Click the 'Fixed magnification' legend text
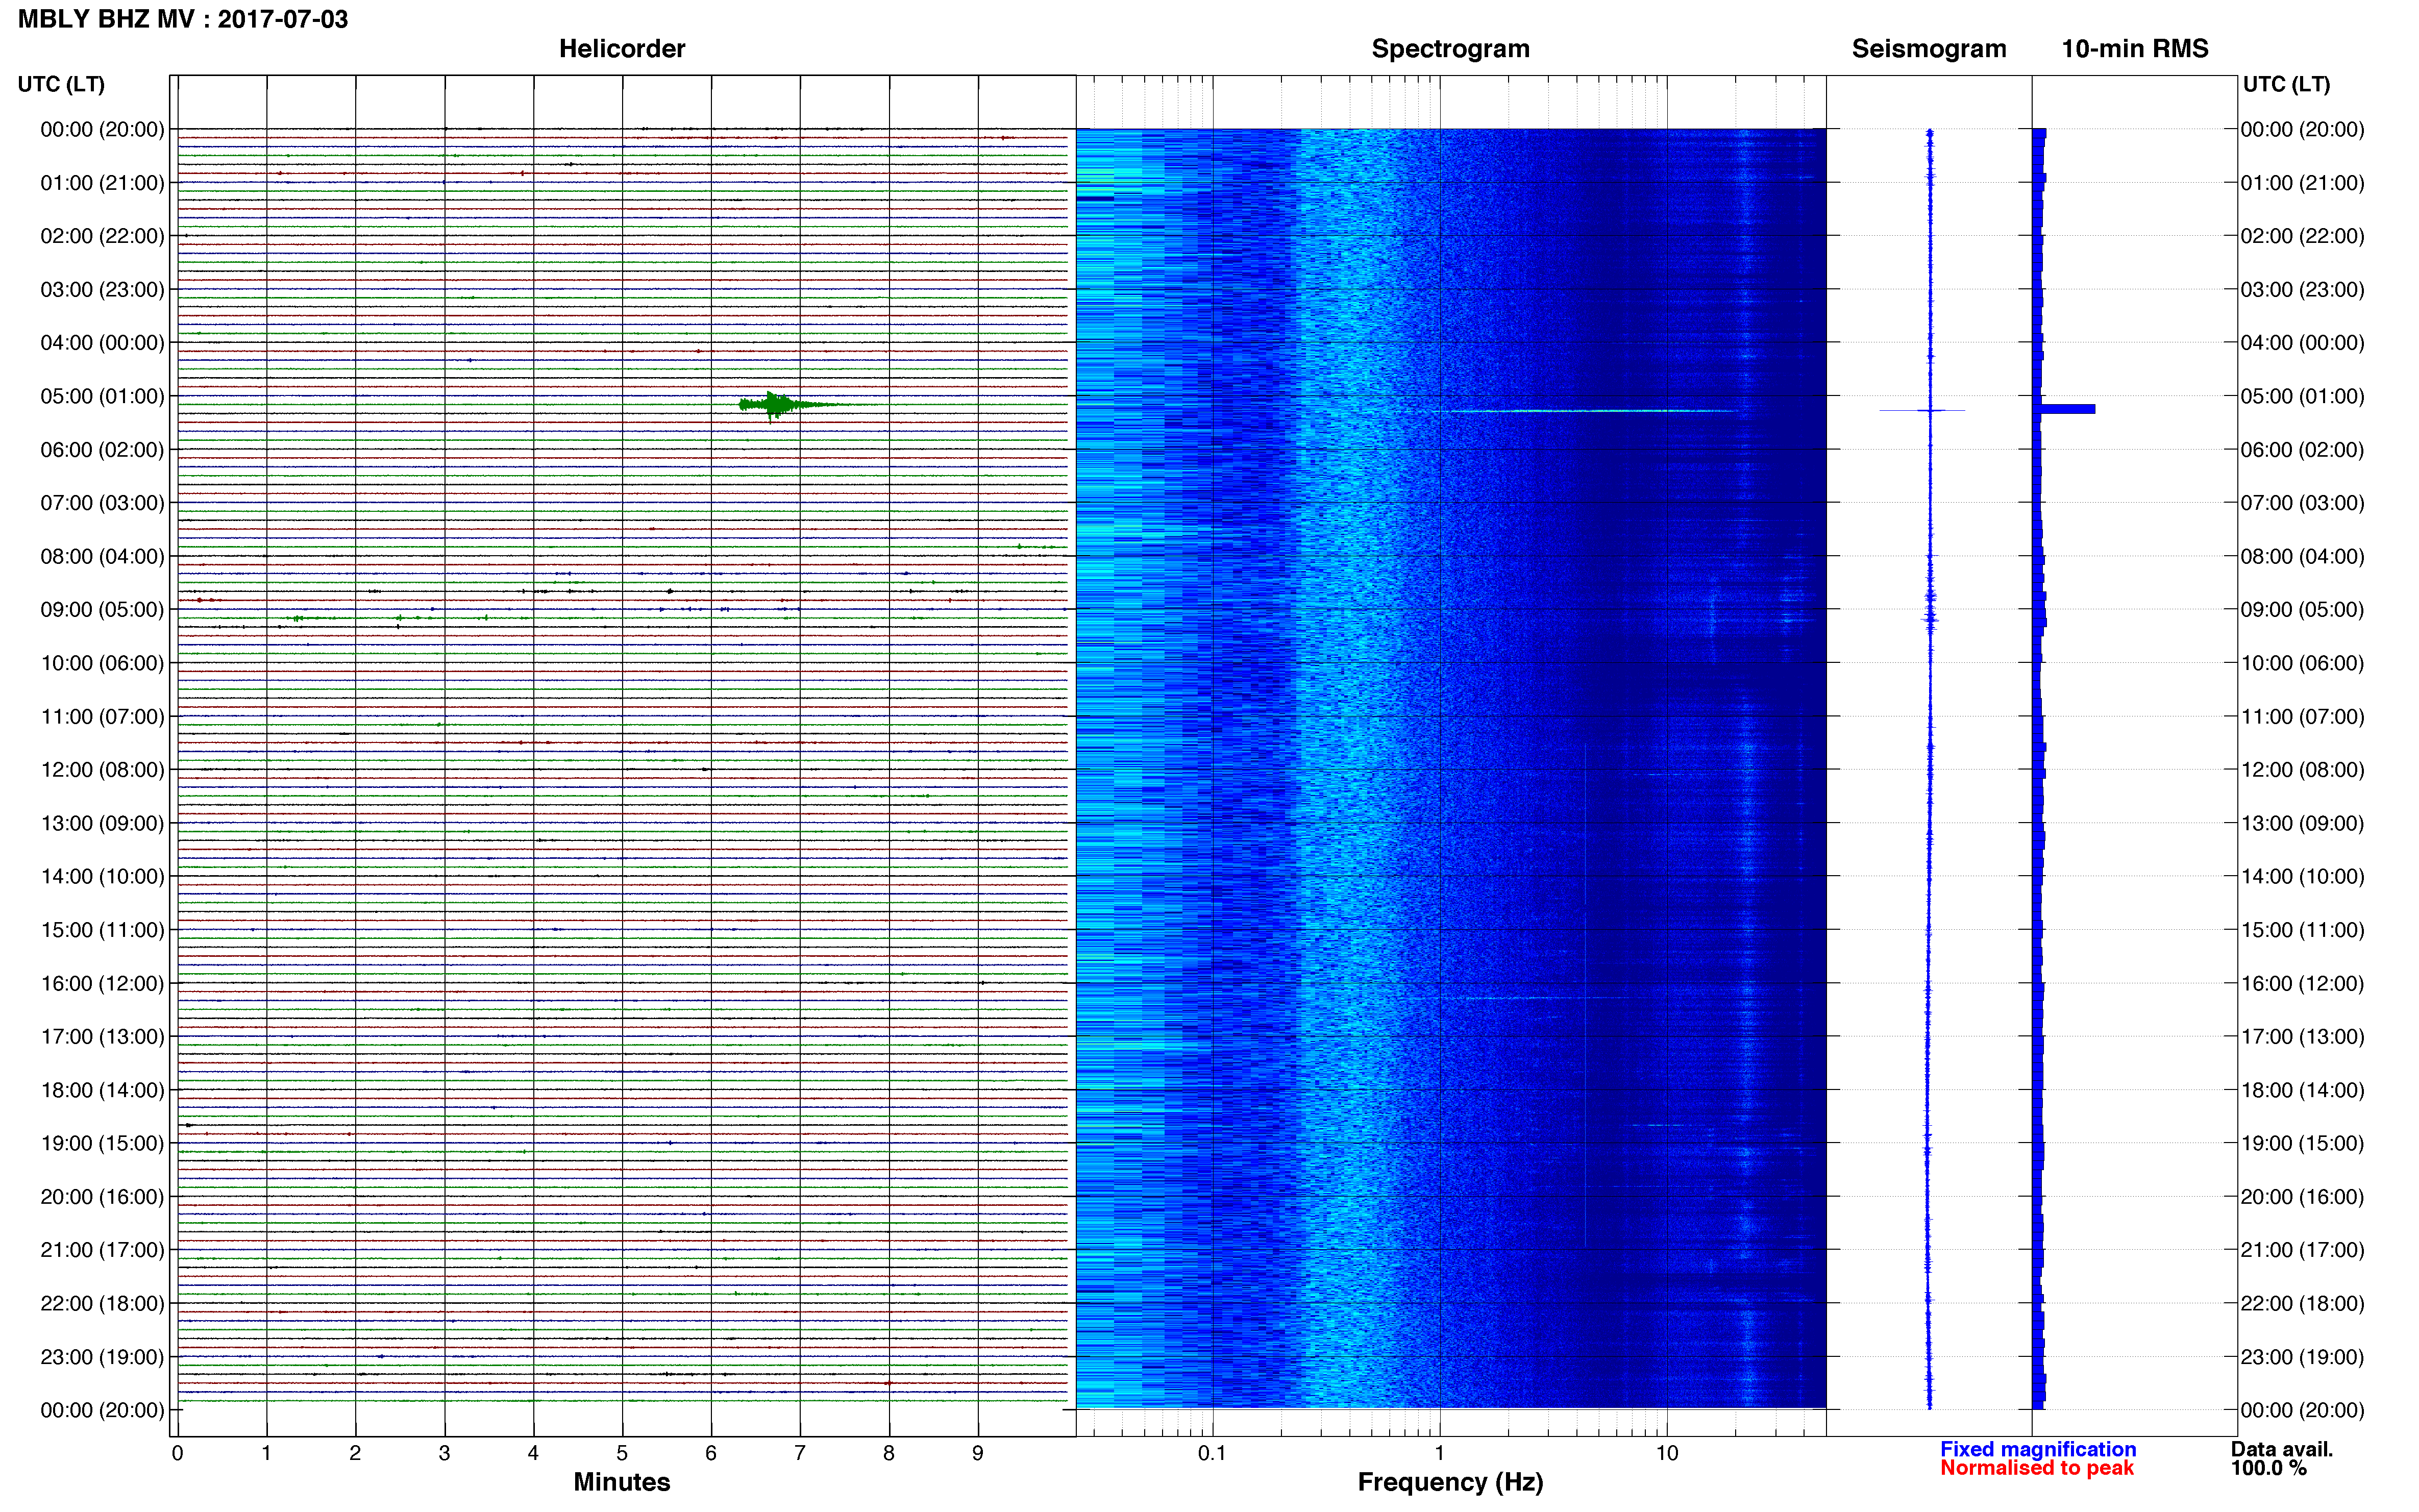The width and height of the screenshot is (2419, 1512). tap(2038, 1449)
